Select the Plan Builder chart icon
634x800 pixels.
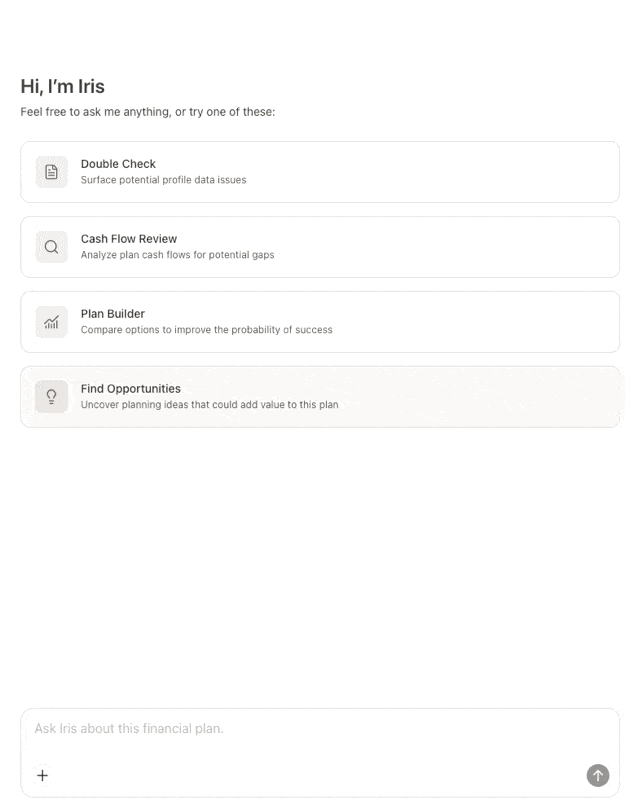52,322
